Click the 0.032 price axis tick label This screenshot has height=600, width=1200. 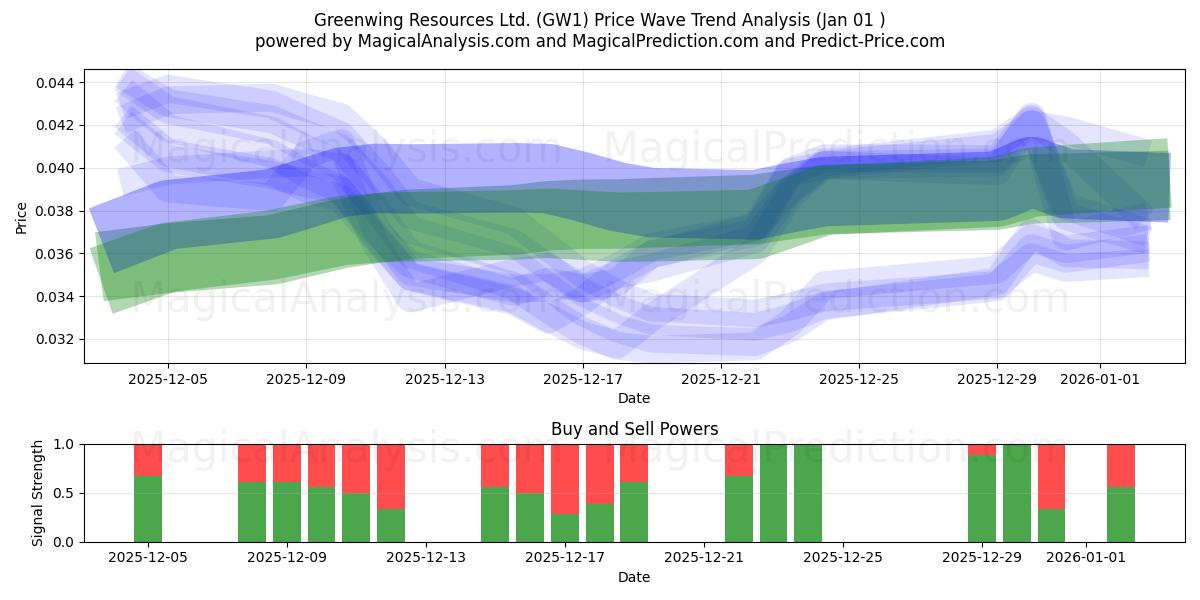pyautogui.click(x=56, y=340)
